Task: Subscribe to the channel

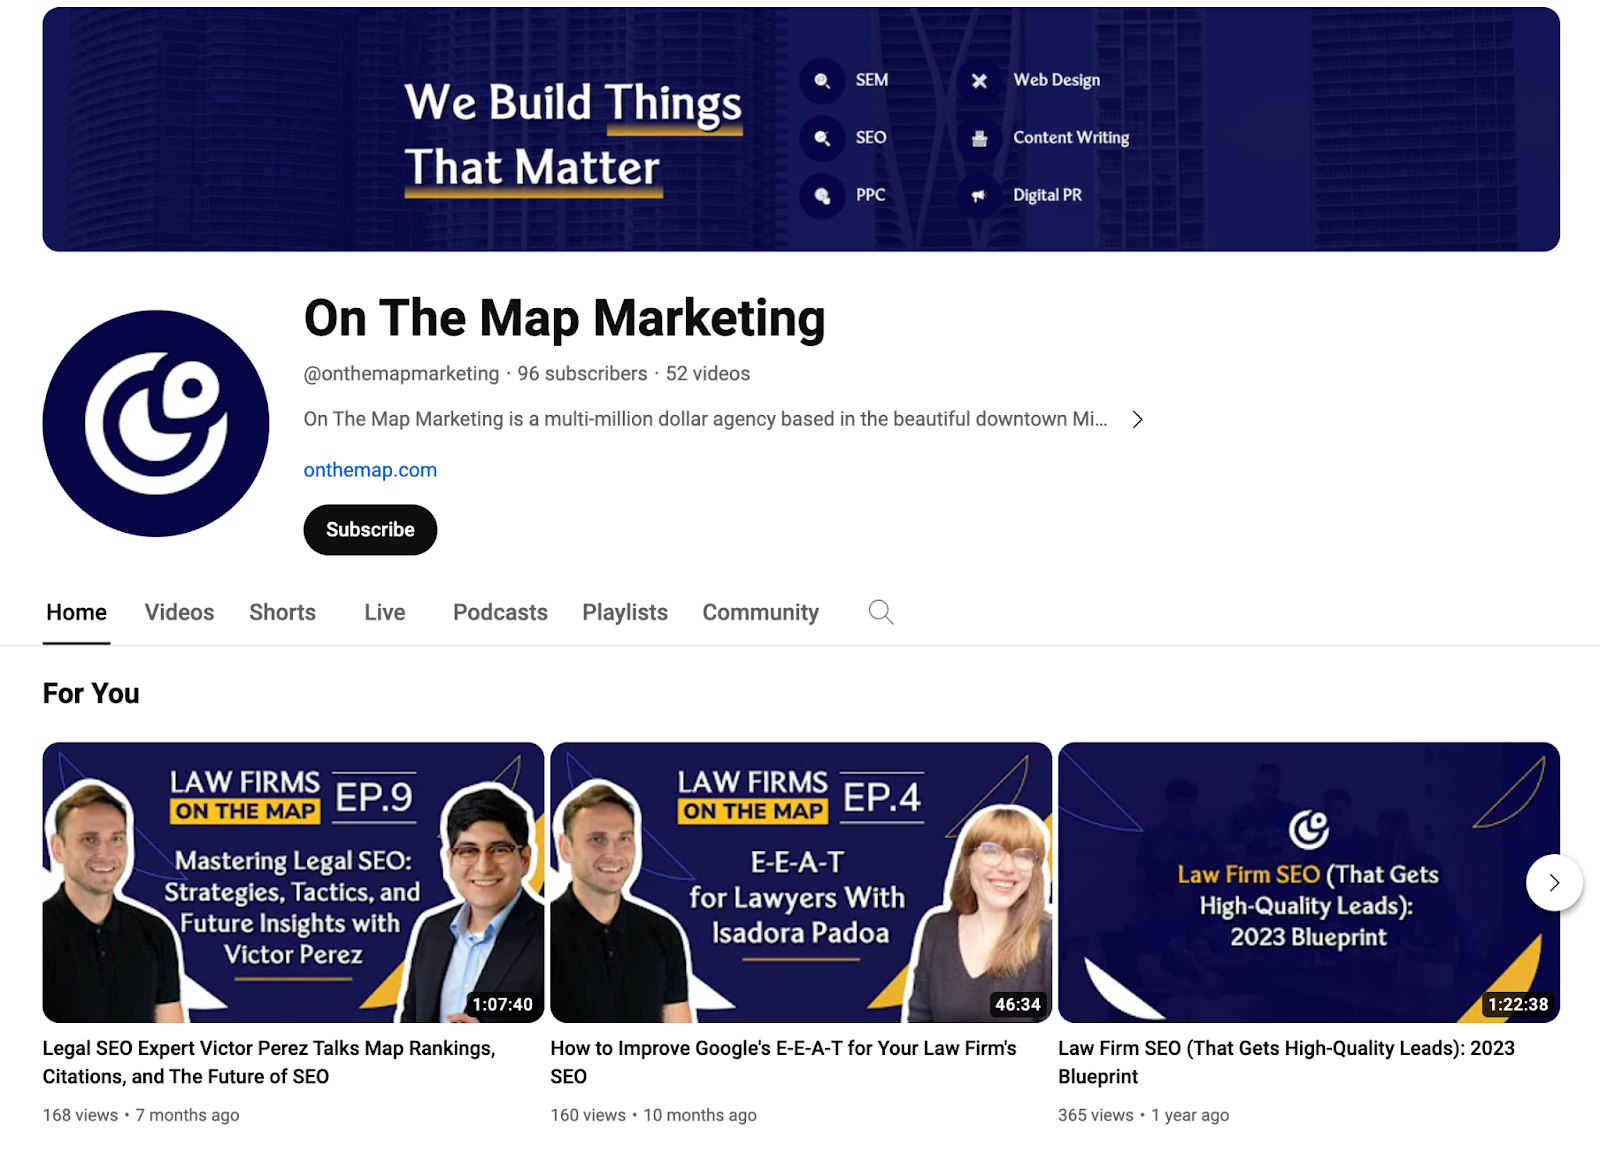Action: pos(370,529)
